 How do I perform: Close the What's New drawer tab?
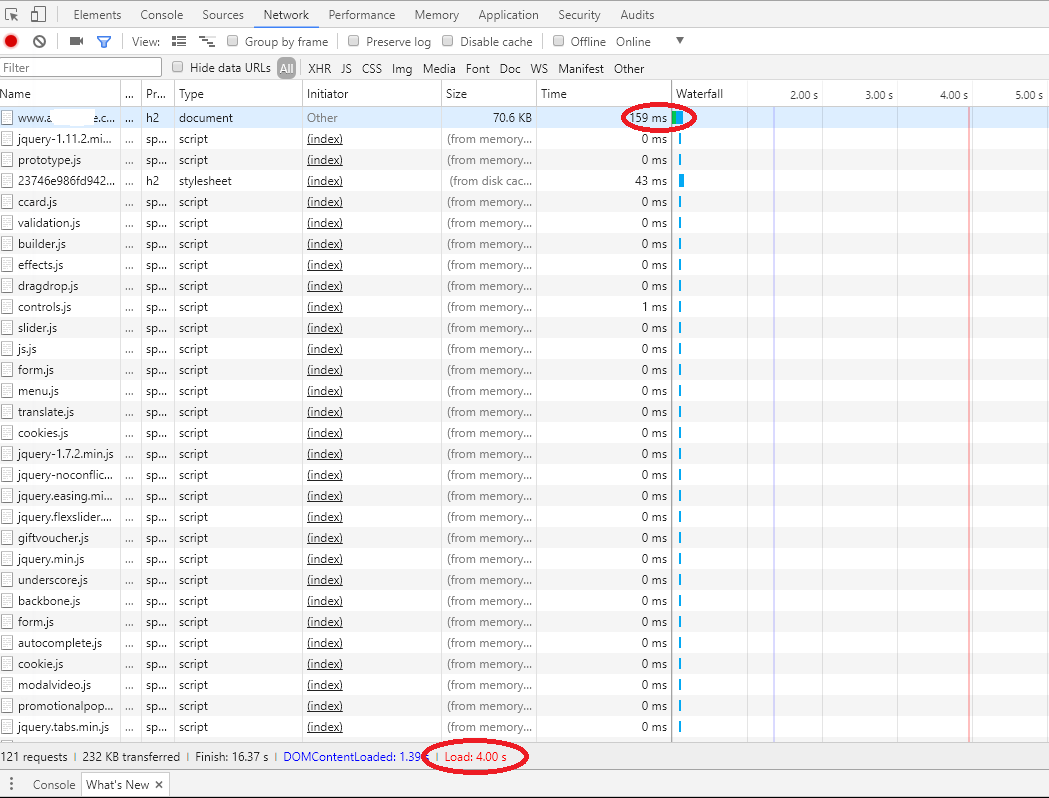pos(159,785)
